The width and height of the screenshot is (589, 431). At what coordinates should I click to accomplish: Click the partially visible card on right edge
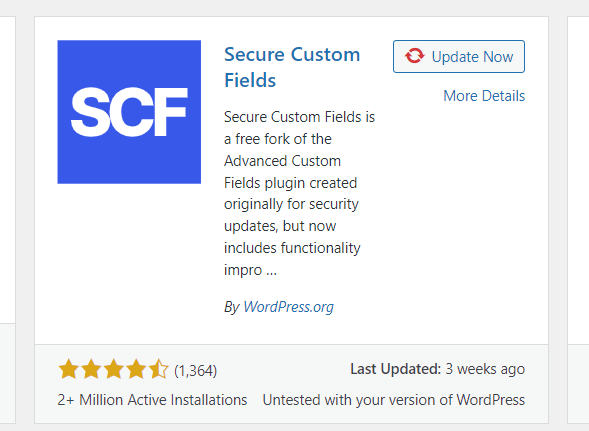[x=578, y=220]
